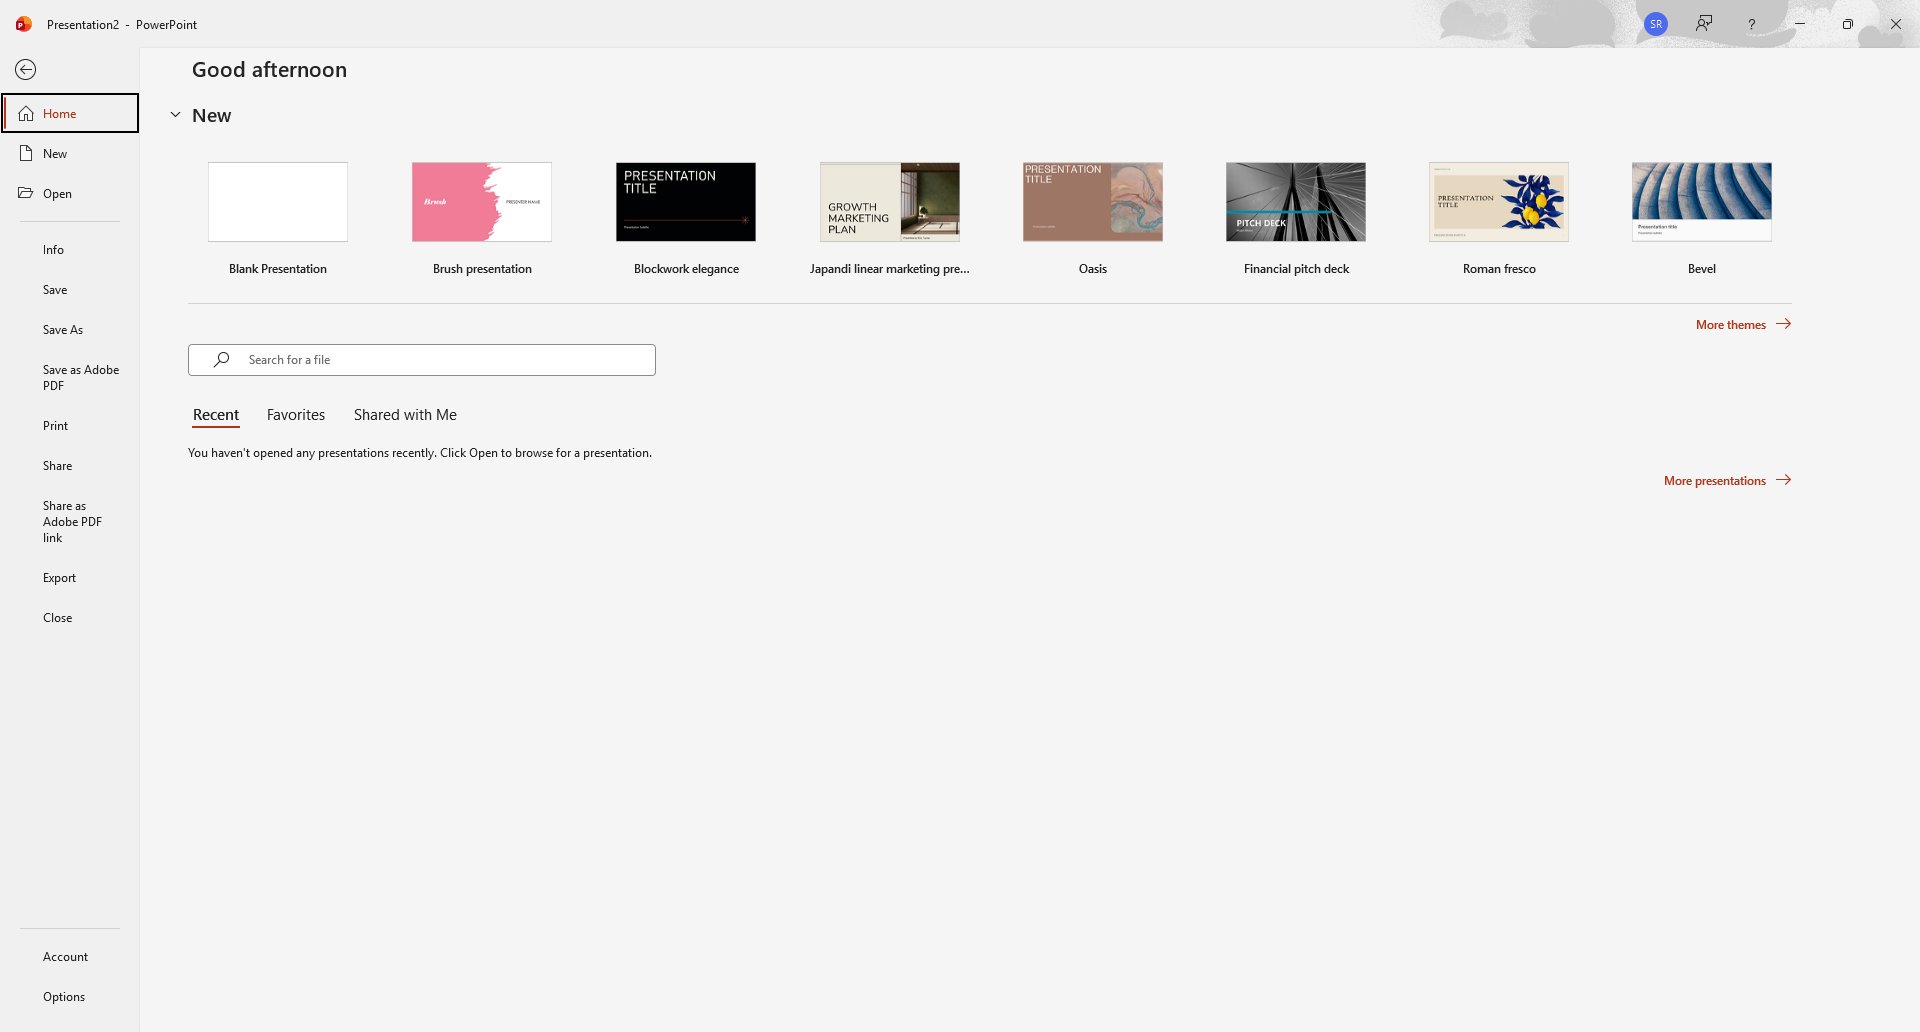This screenshot has width=1920, height=1032.
Task: Click the PowerPoint logo in the title bar
Action: pyautogui.click(x=24, y=24)
